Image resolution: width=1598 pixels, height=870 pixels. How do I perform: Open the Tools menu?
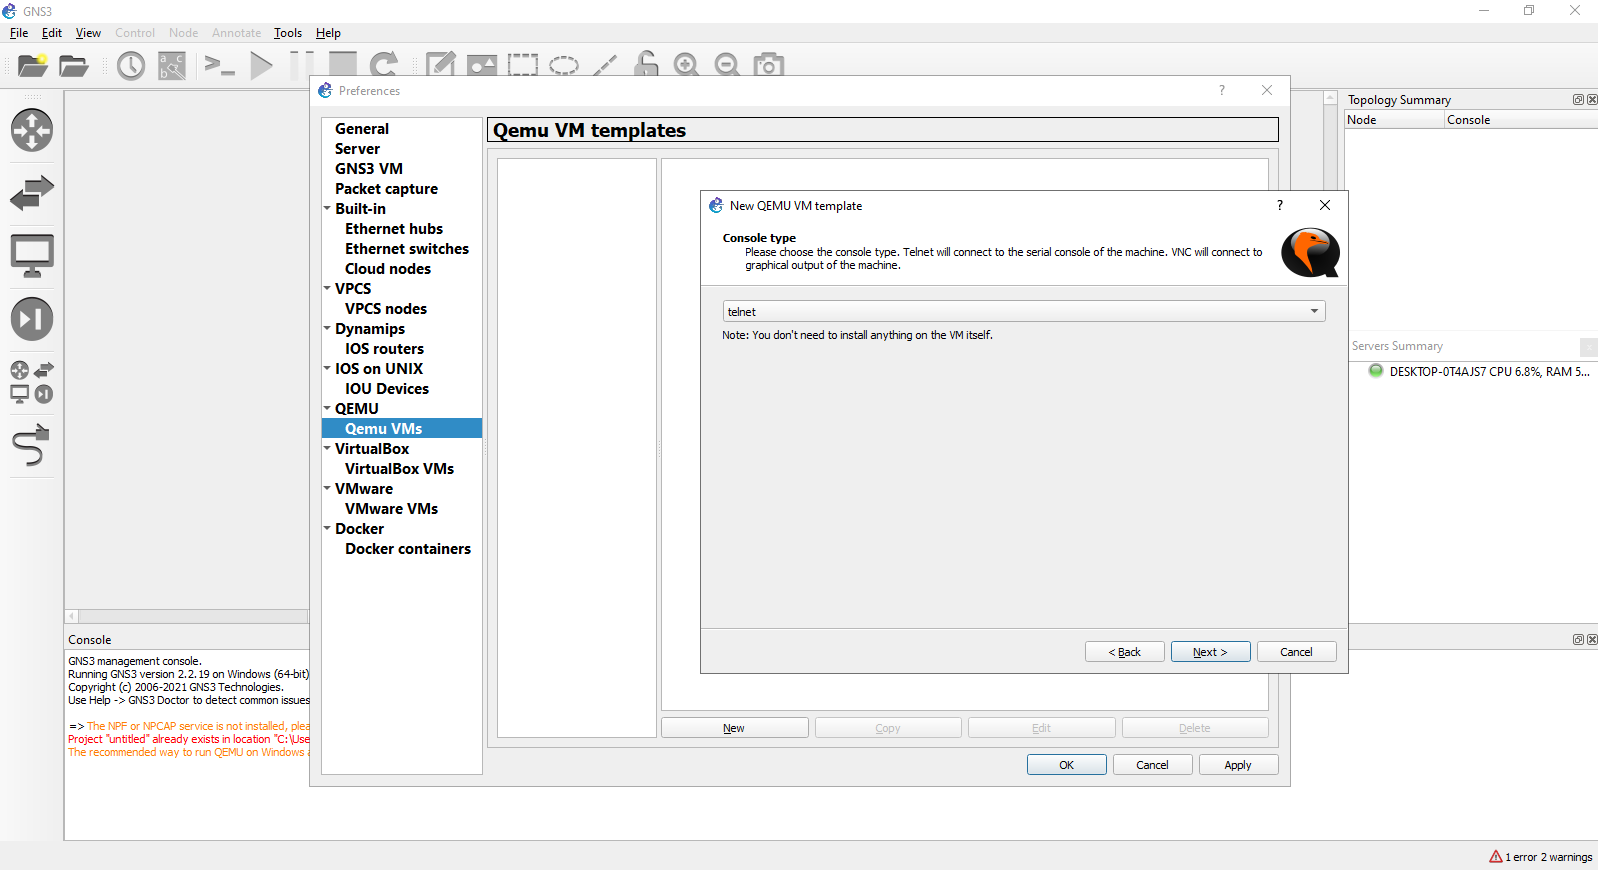(x=288, y=33)
